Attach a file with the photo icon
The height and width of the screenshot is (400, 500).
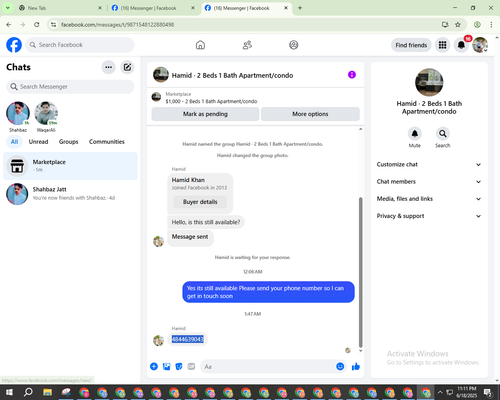tap(166, 366)
